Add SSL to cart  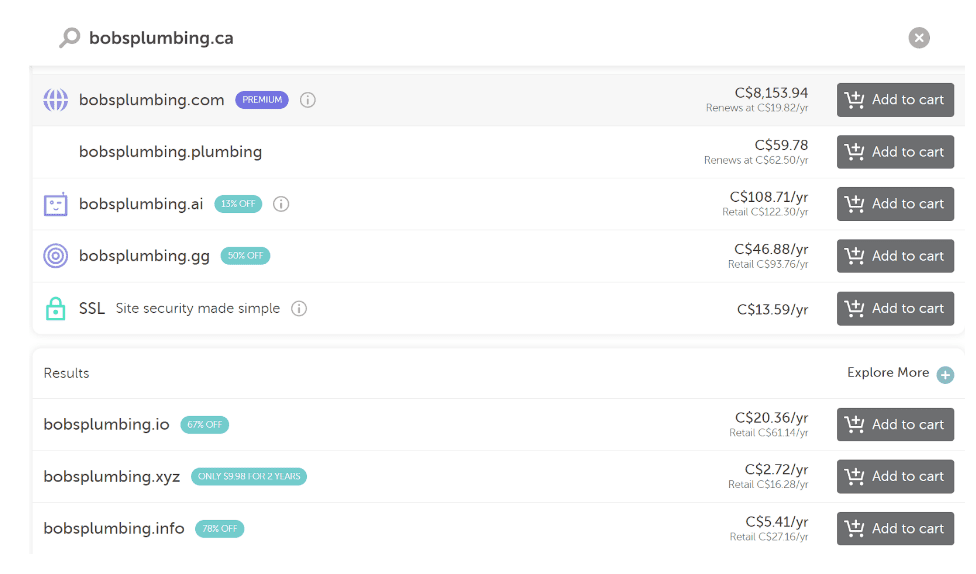pos(895,308)
